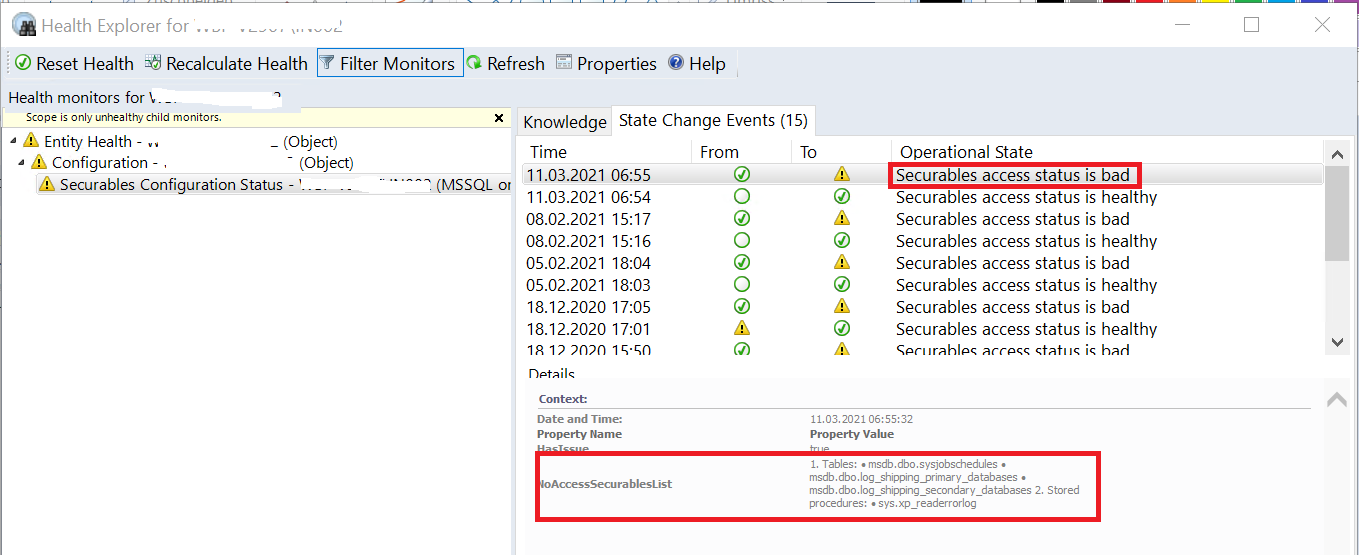Screen dimensions: 1359x557
Task: Click the green Refresh icon
Action: (x=474, y=64)
